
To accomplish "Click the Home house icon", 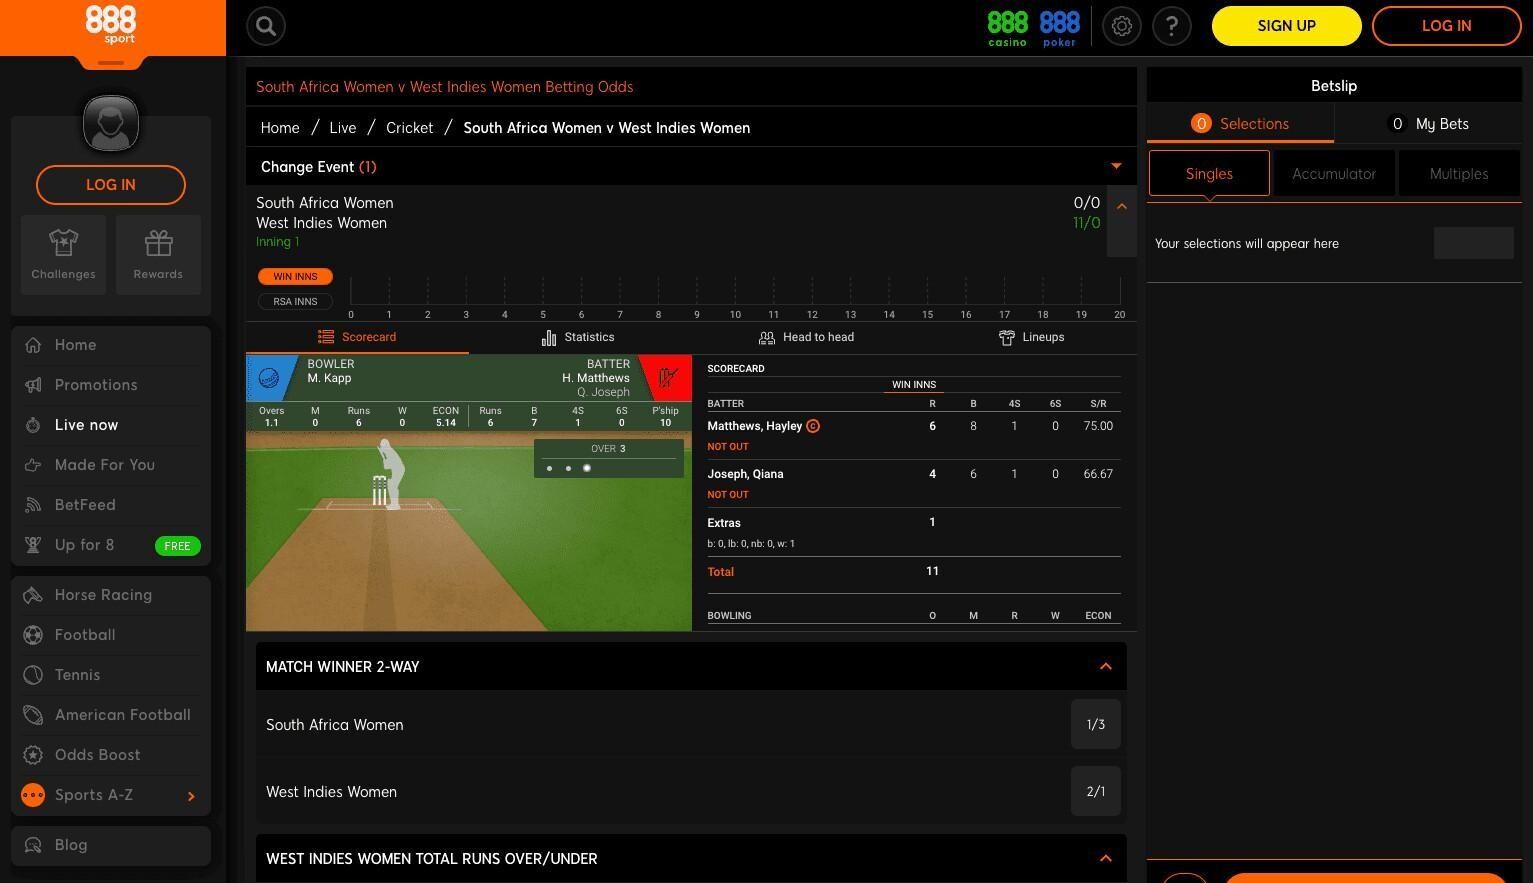I will (x=33, y=345).
